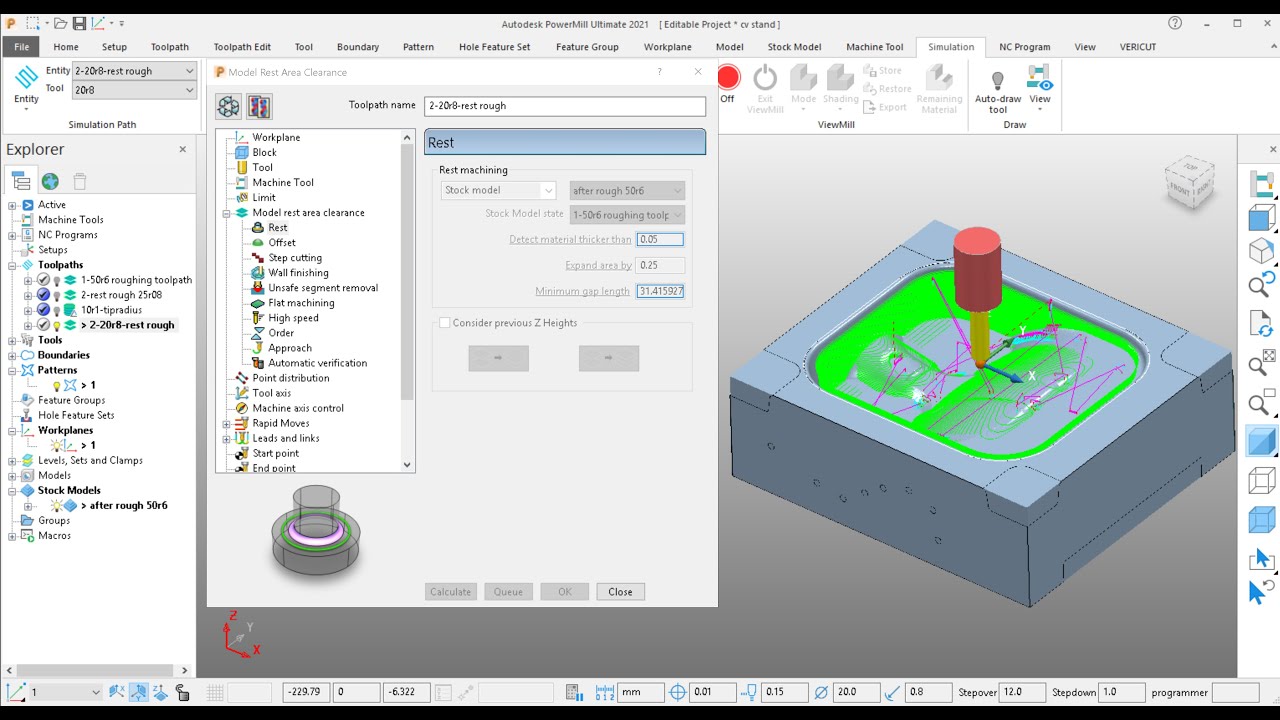The height and width of the screenshot is (720, 1280).
Task: Toggle lightbulb of workplane 1
Action: (x=57, y=445)
